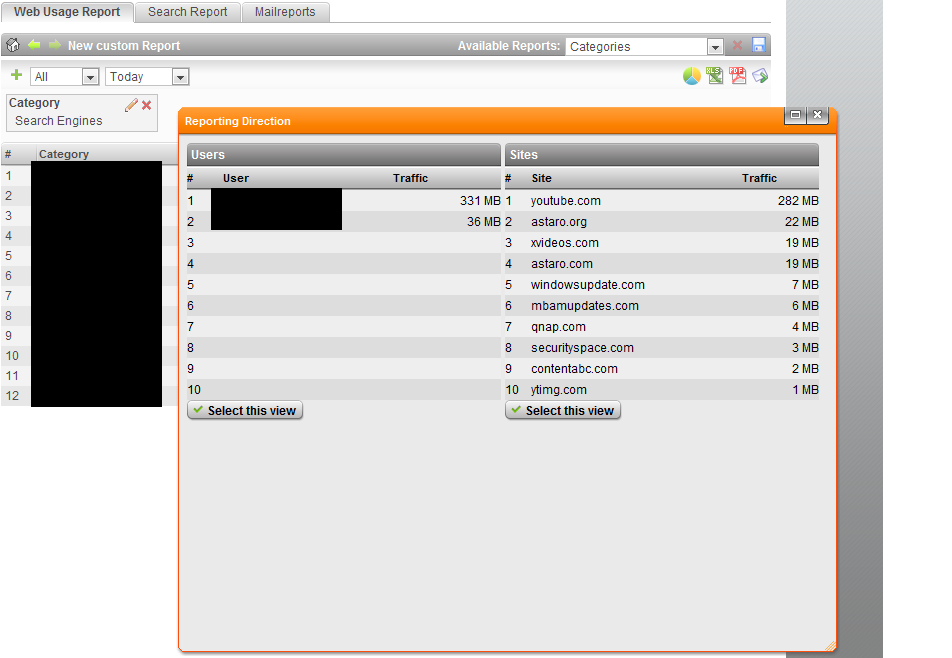The height and width of the screenshot is (658, 952).
Task: Open the Mailreports tab
Action: click(285, 12)
